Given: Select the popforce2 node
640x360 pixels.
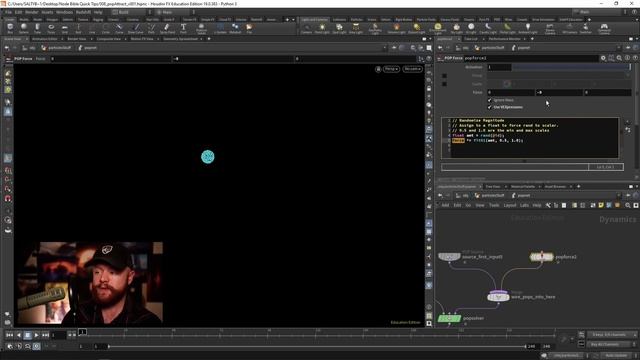Looking at the screenshot, I should [x=541, y=257].
